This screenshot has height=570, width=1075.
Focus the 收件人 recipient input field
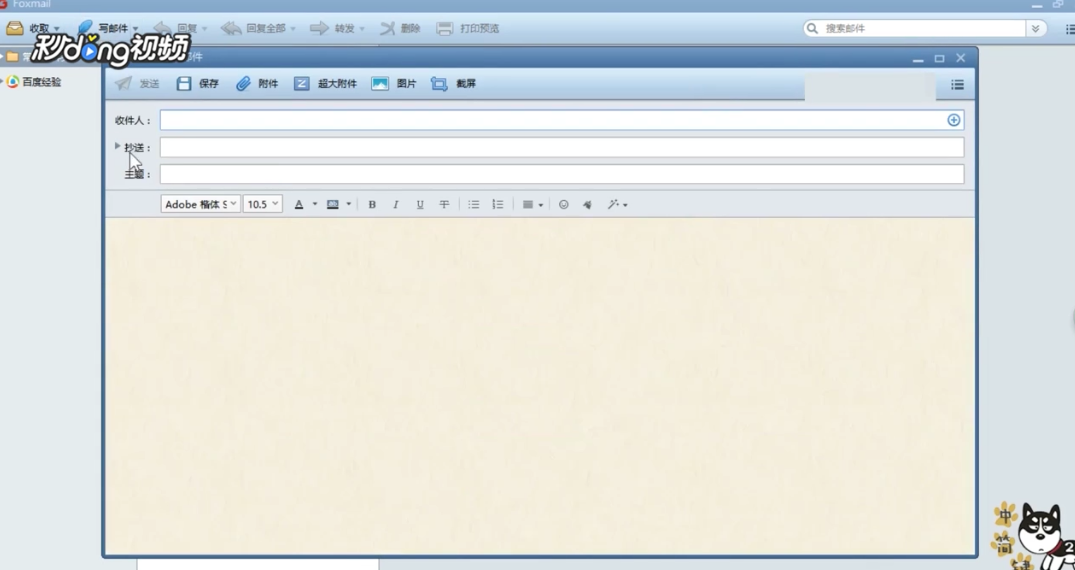click(x=561, y=120)
